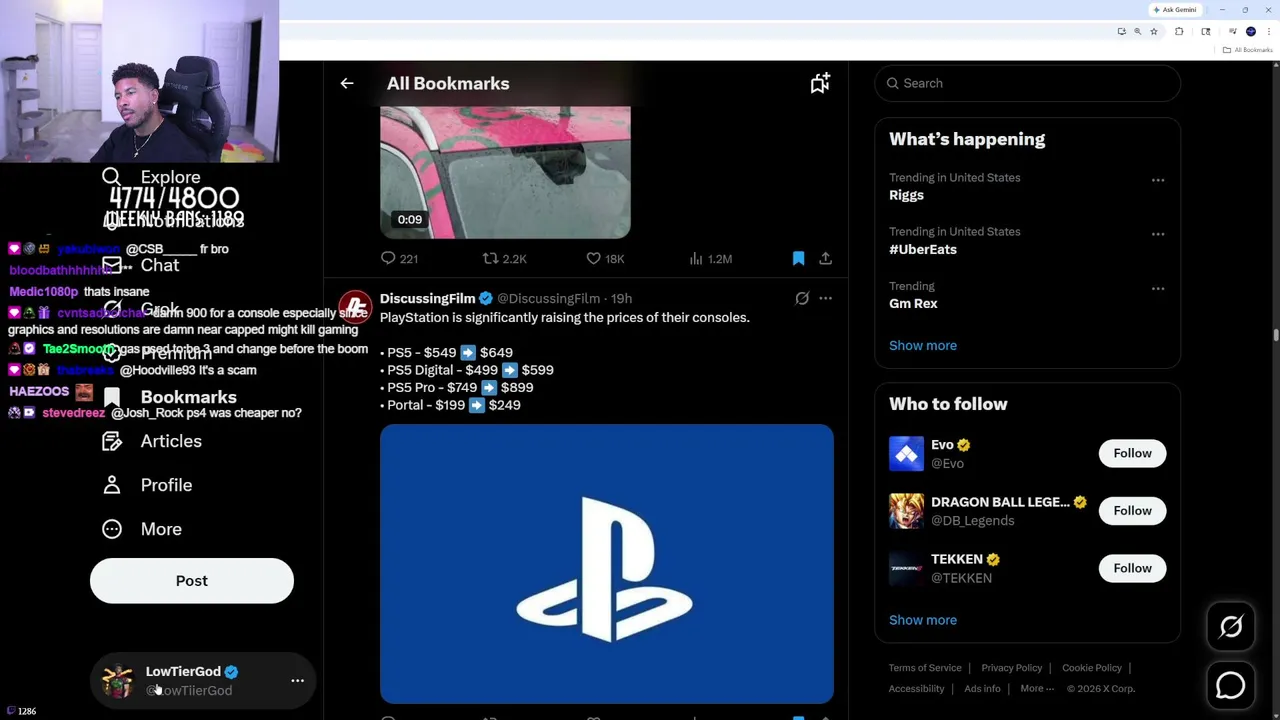Click share icon on the car video post
The image size is (1280, 720).
[x=825, y=258]
